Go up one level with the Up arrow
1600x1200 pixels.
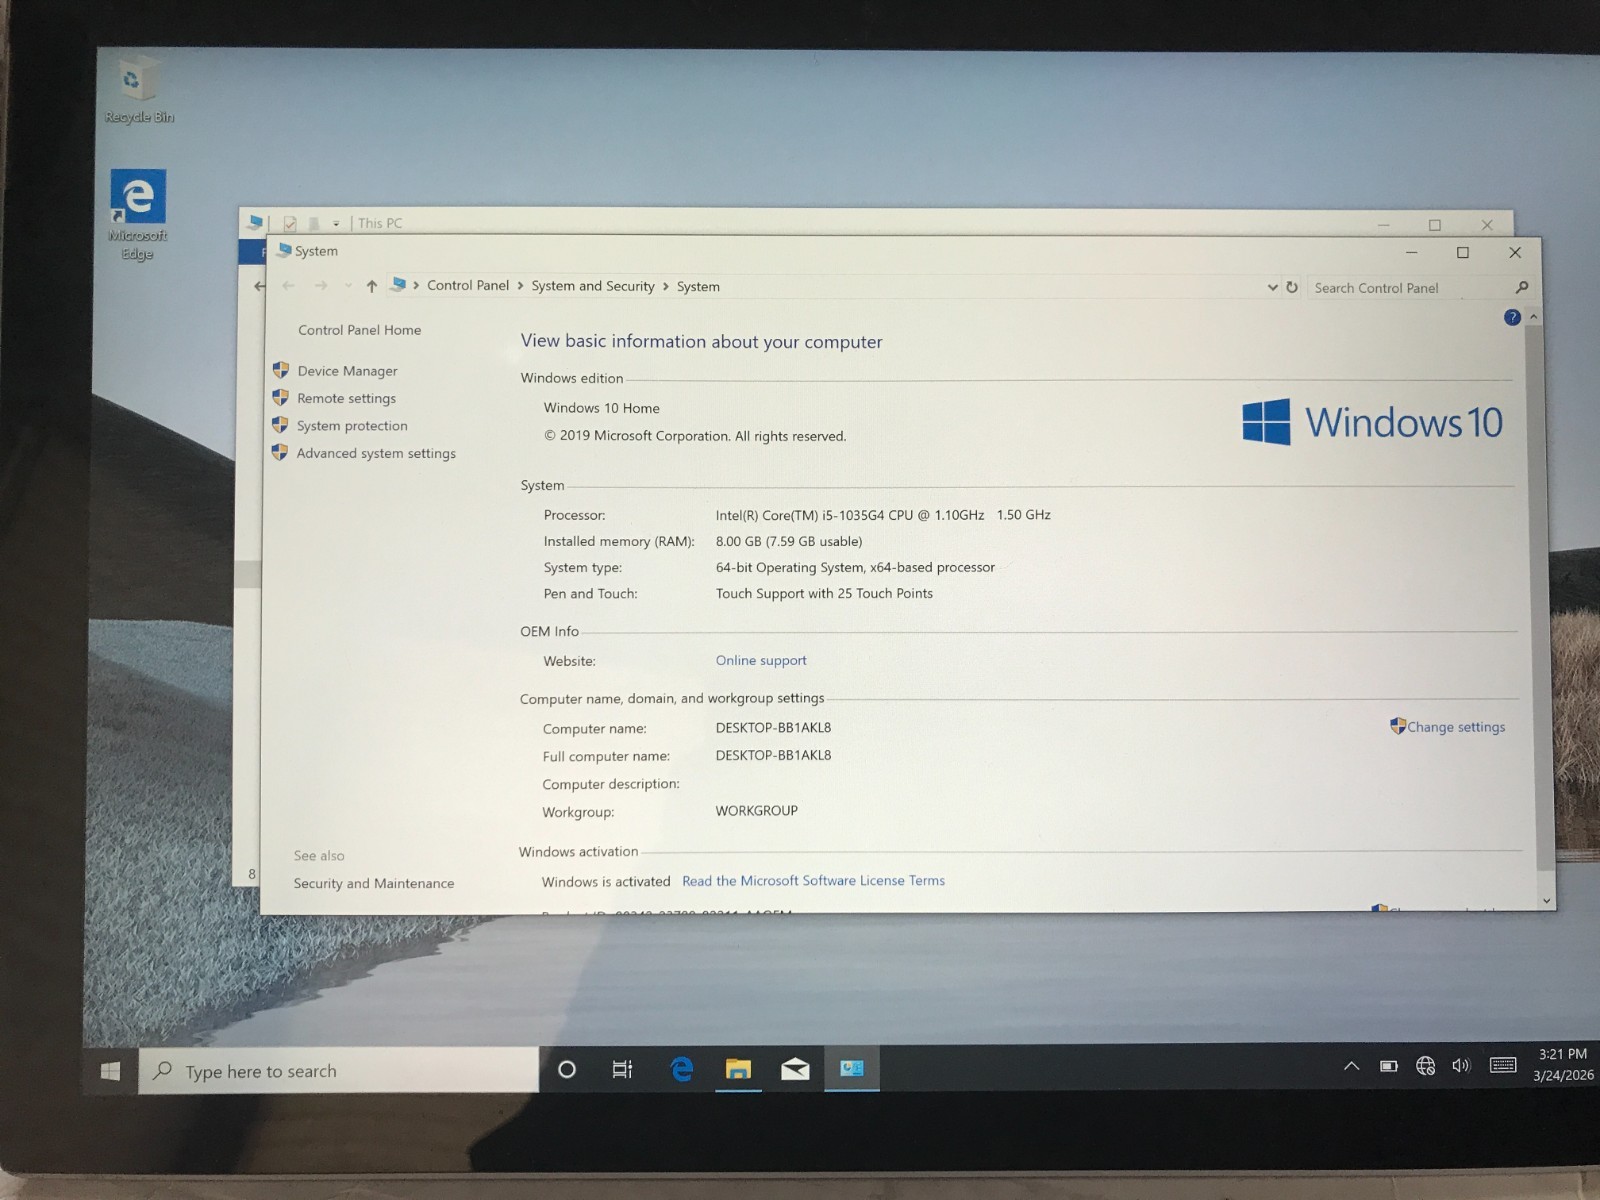(x=372, y=286)
